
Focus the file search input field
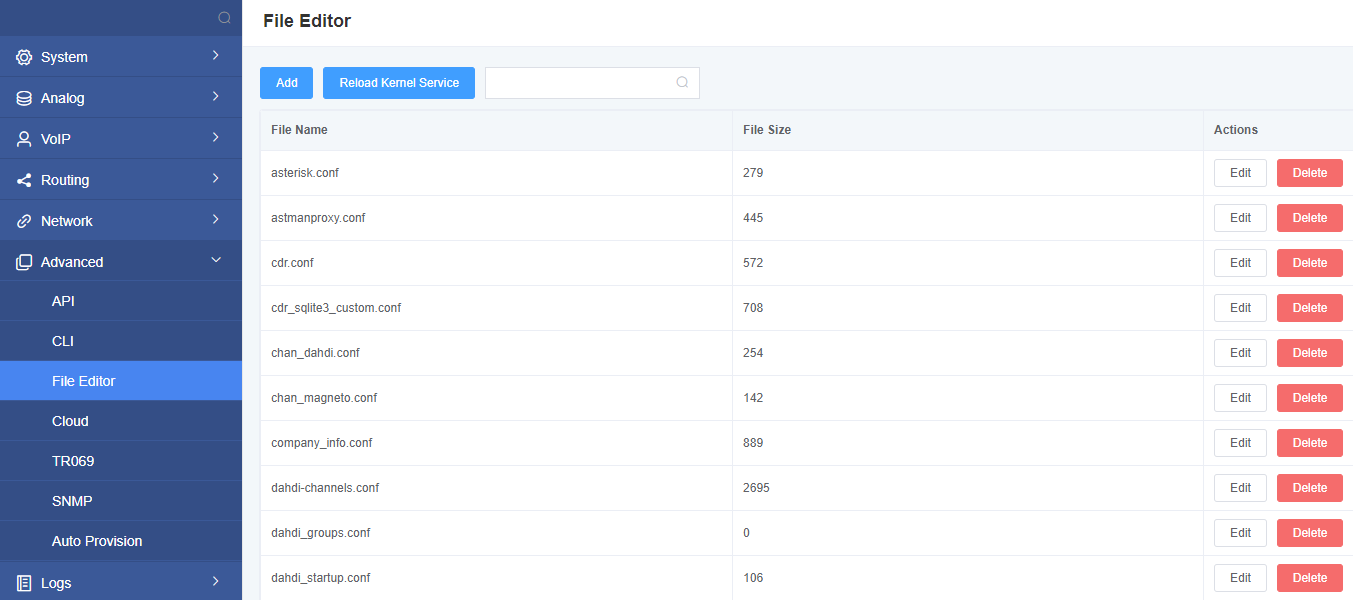[x=592, y=83]
